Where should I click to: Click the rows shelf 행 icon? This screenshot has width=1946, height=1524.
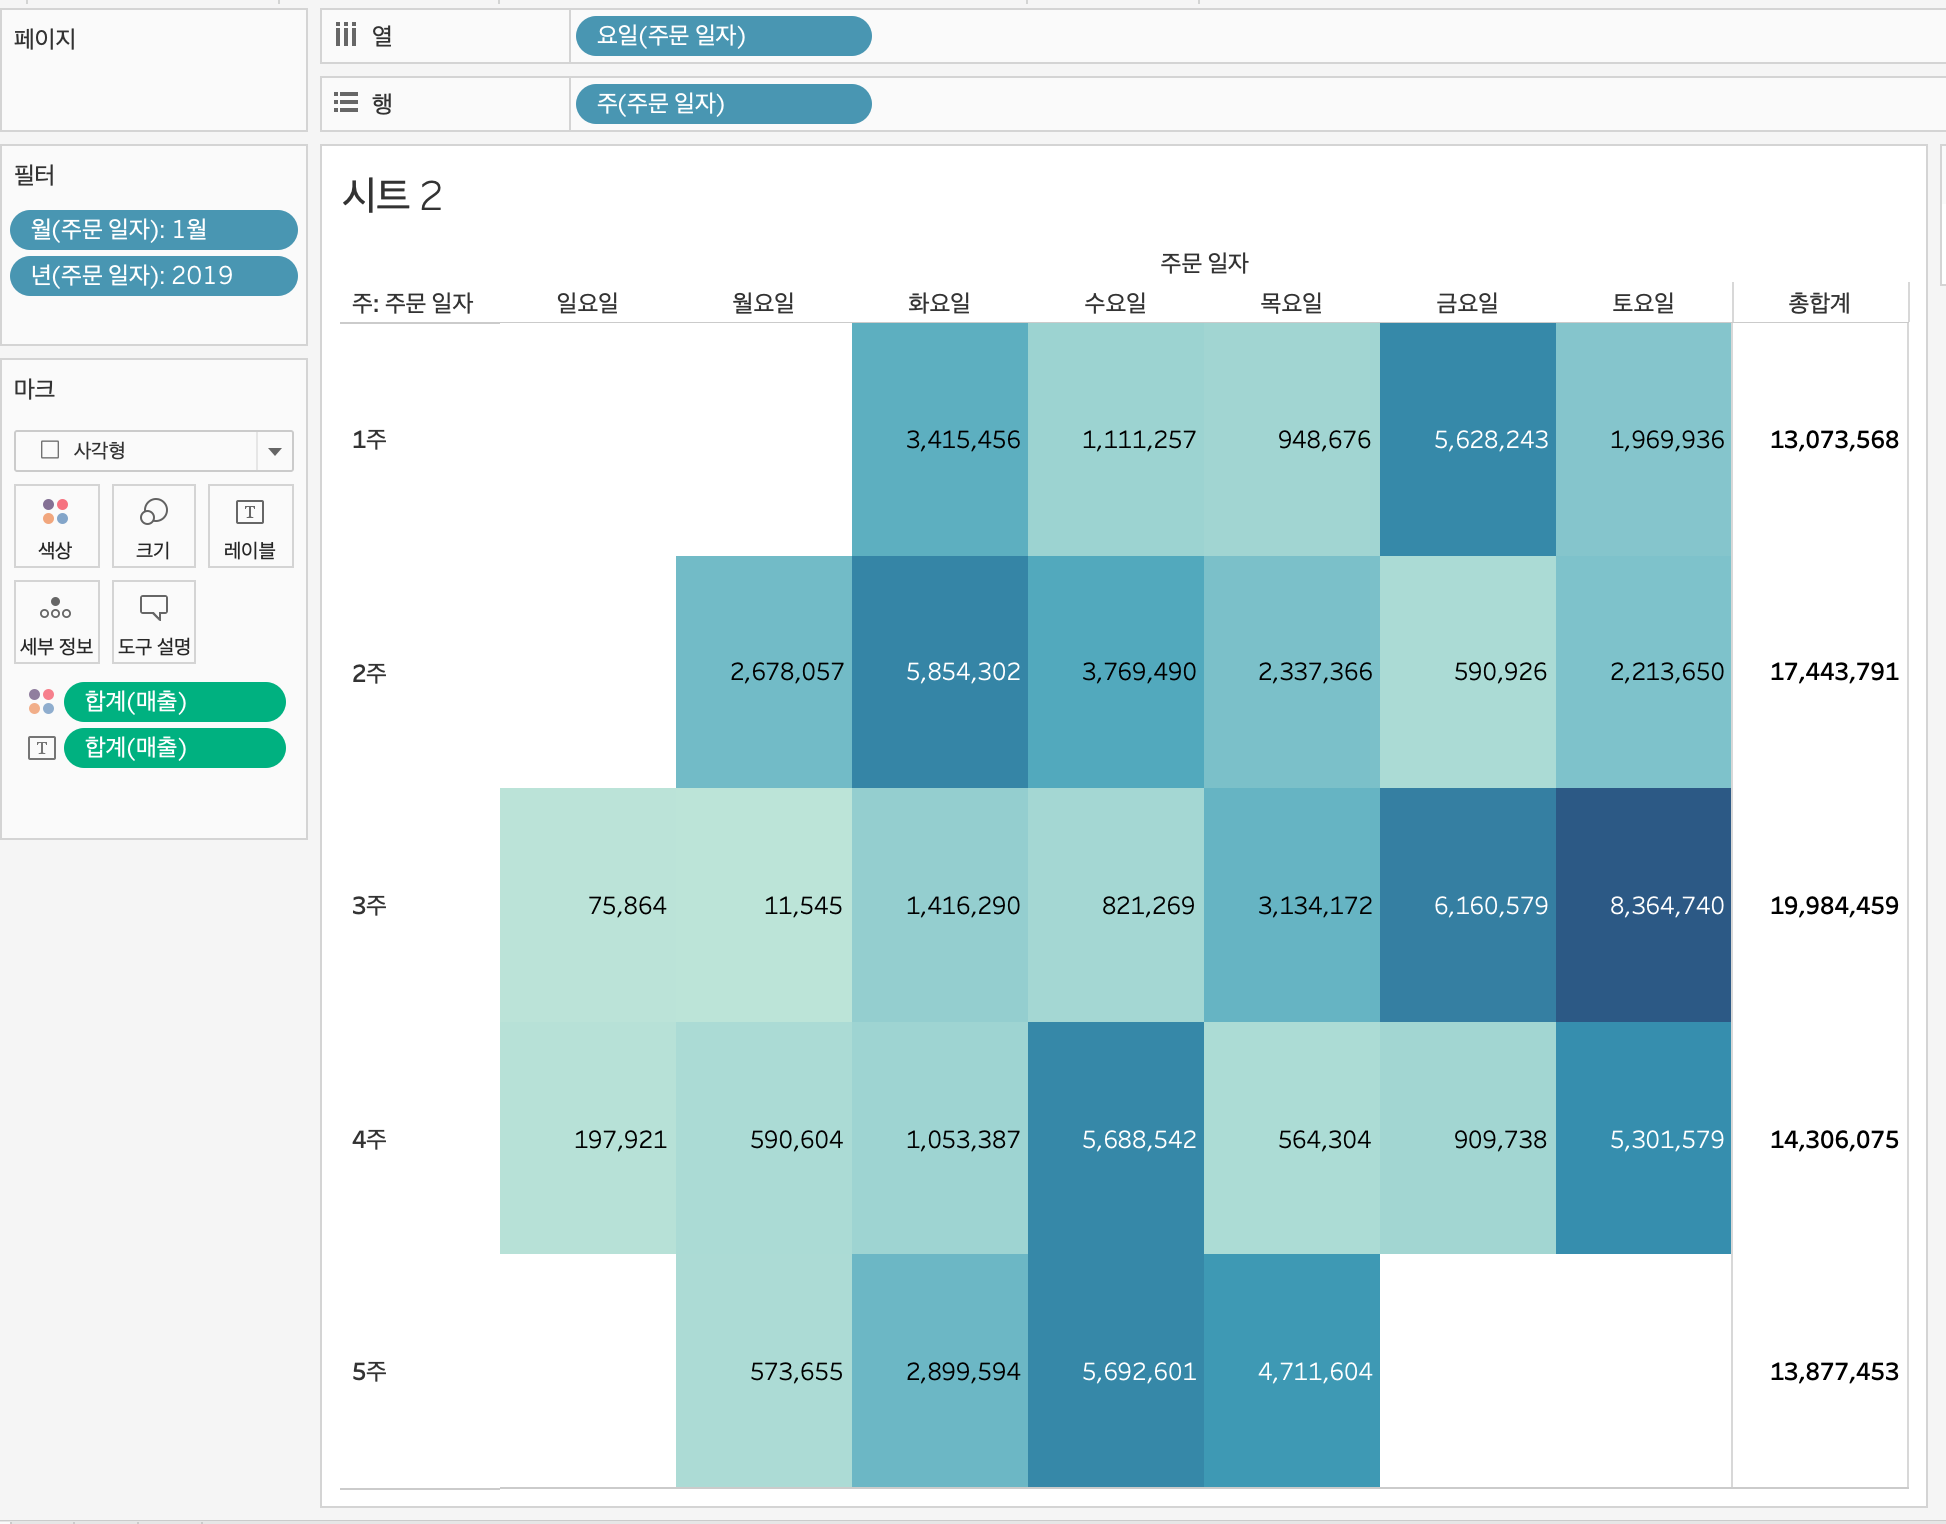tap(346, 103)
